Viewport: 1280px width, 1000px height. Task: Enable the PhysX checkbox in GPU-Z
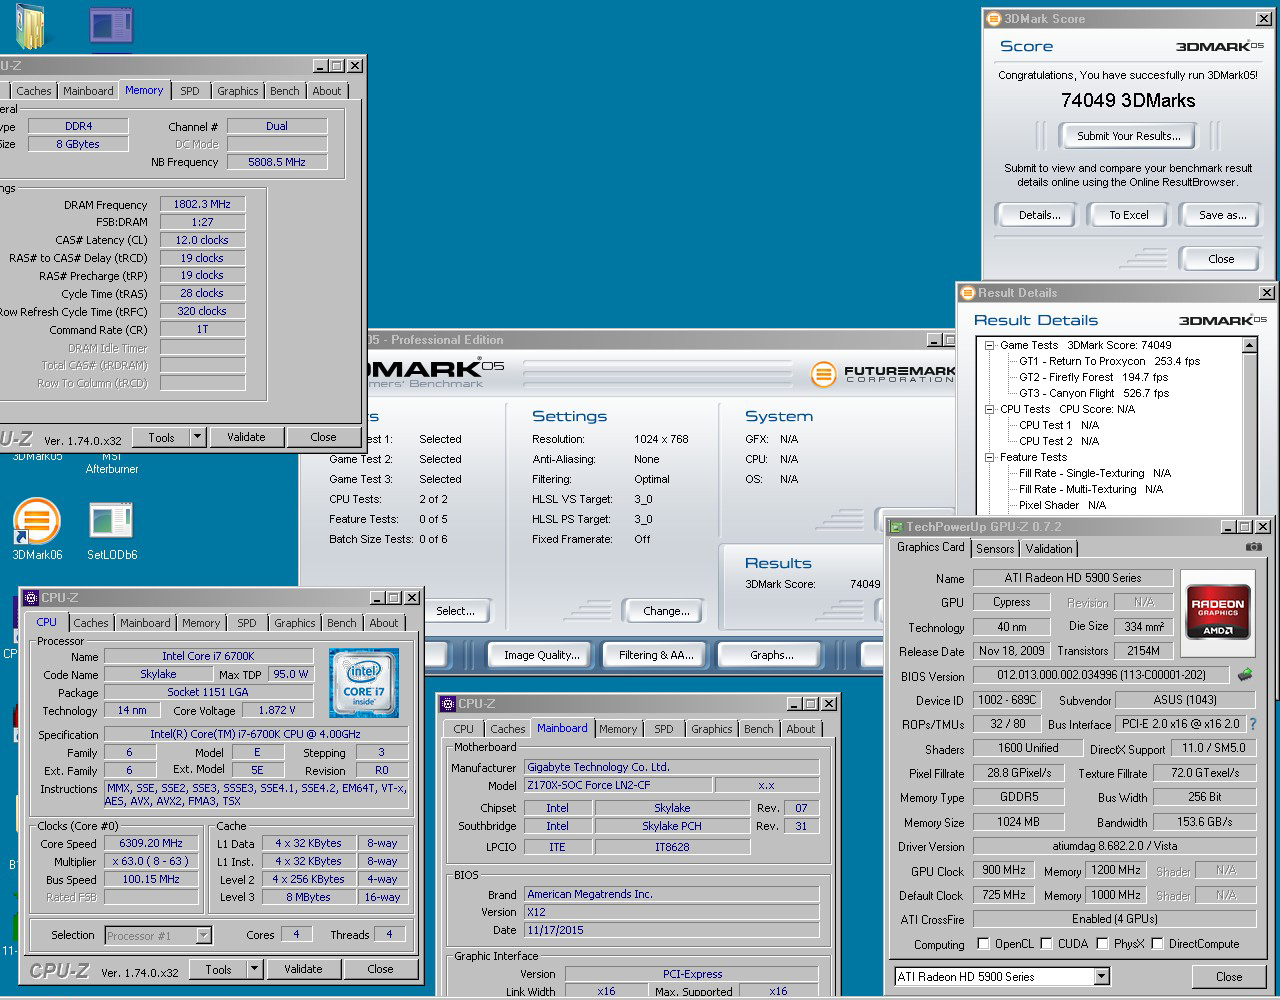tap(1102, 943)
